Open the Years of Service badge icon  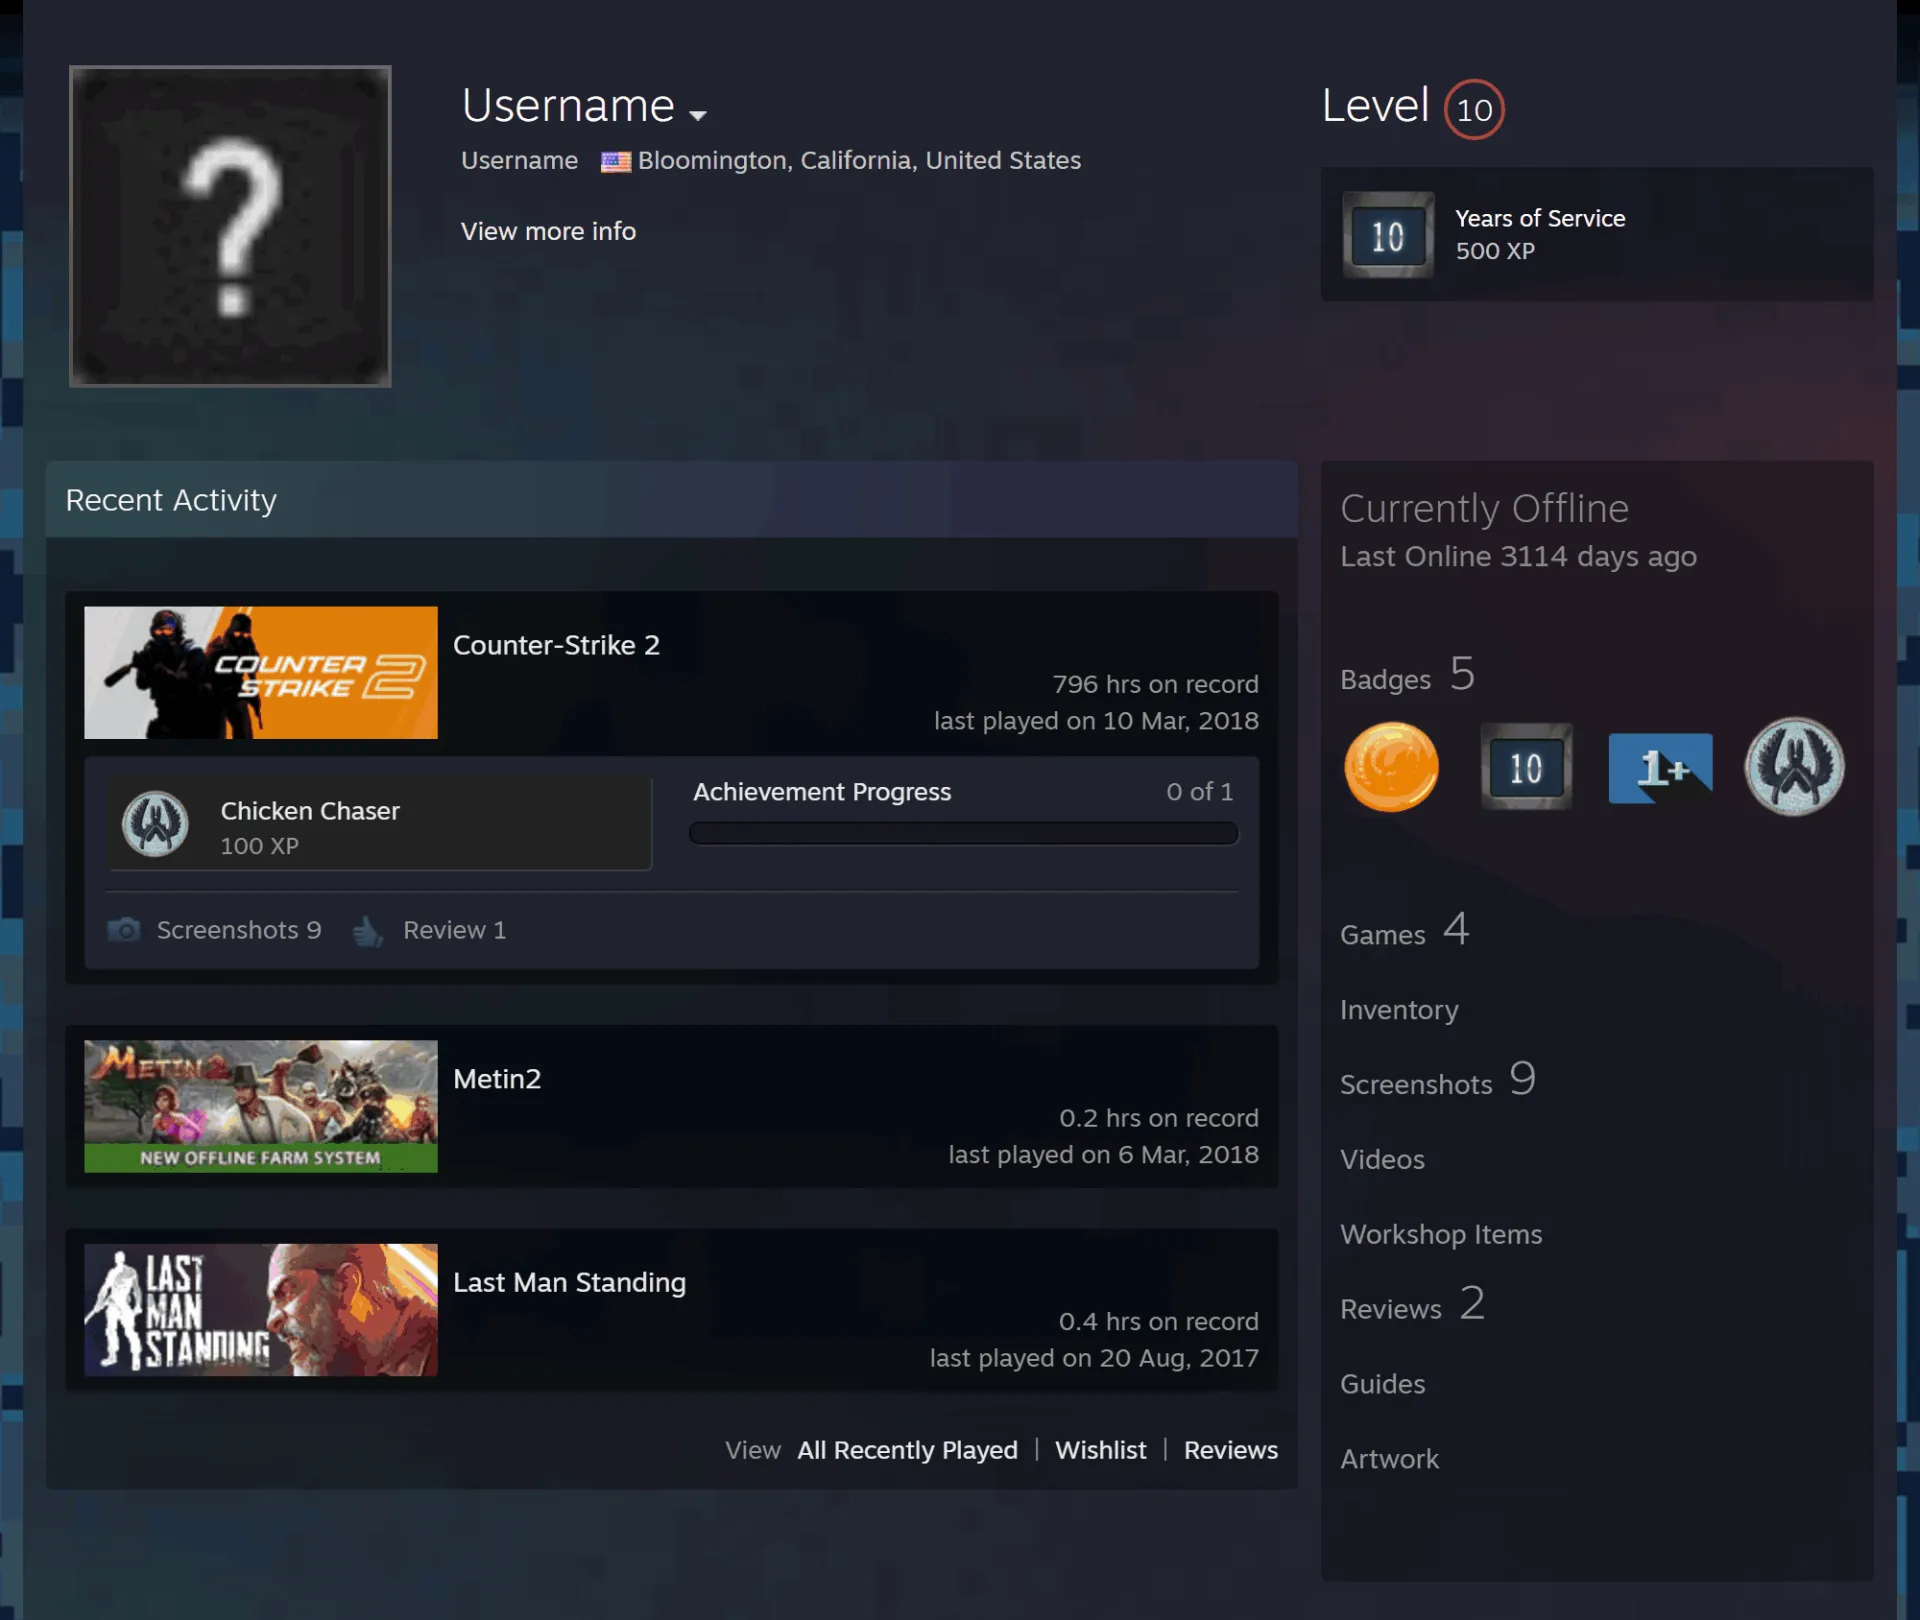click(1388, 236)
